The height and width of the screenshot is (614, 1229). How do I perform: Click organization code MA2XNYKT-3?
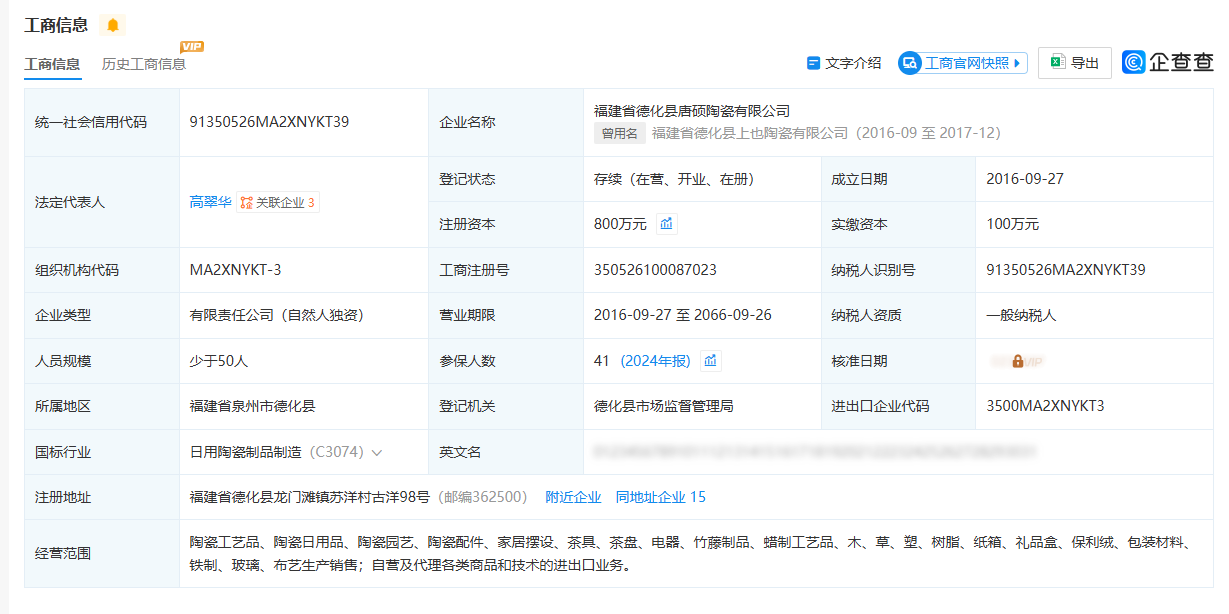click(x=234, y=270)
